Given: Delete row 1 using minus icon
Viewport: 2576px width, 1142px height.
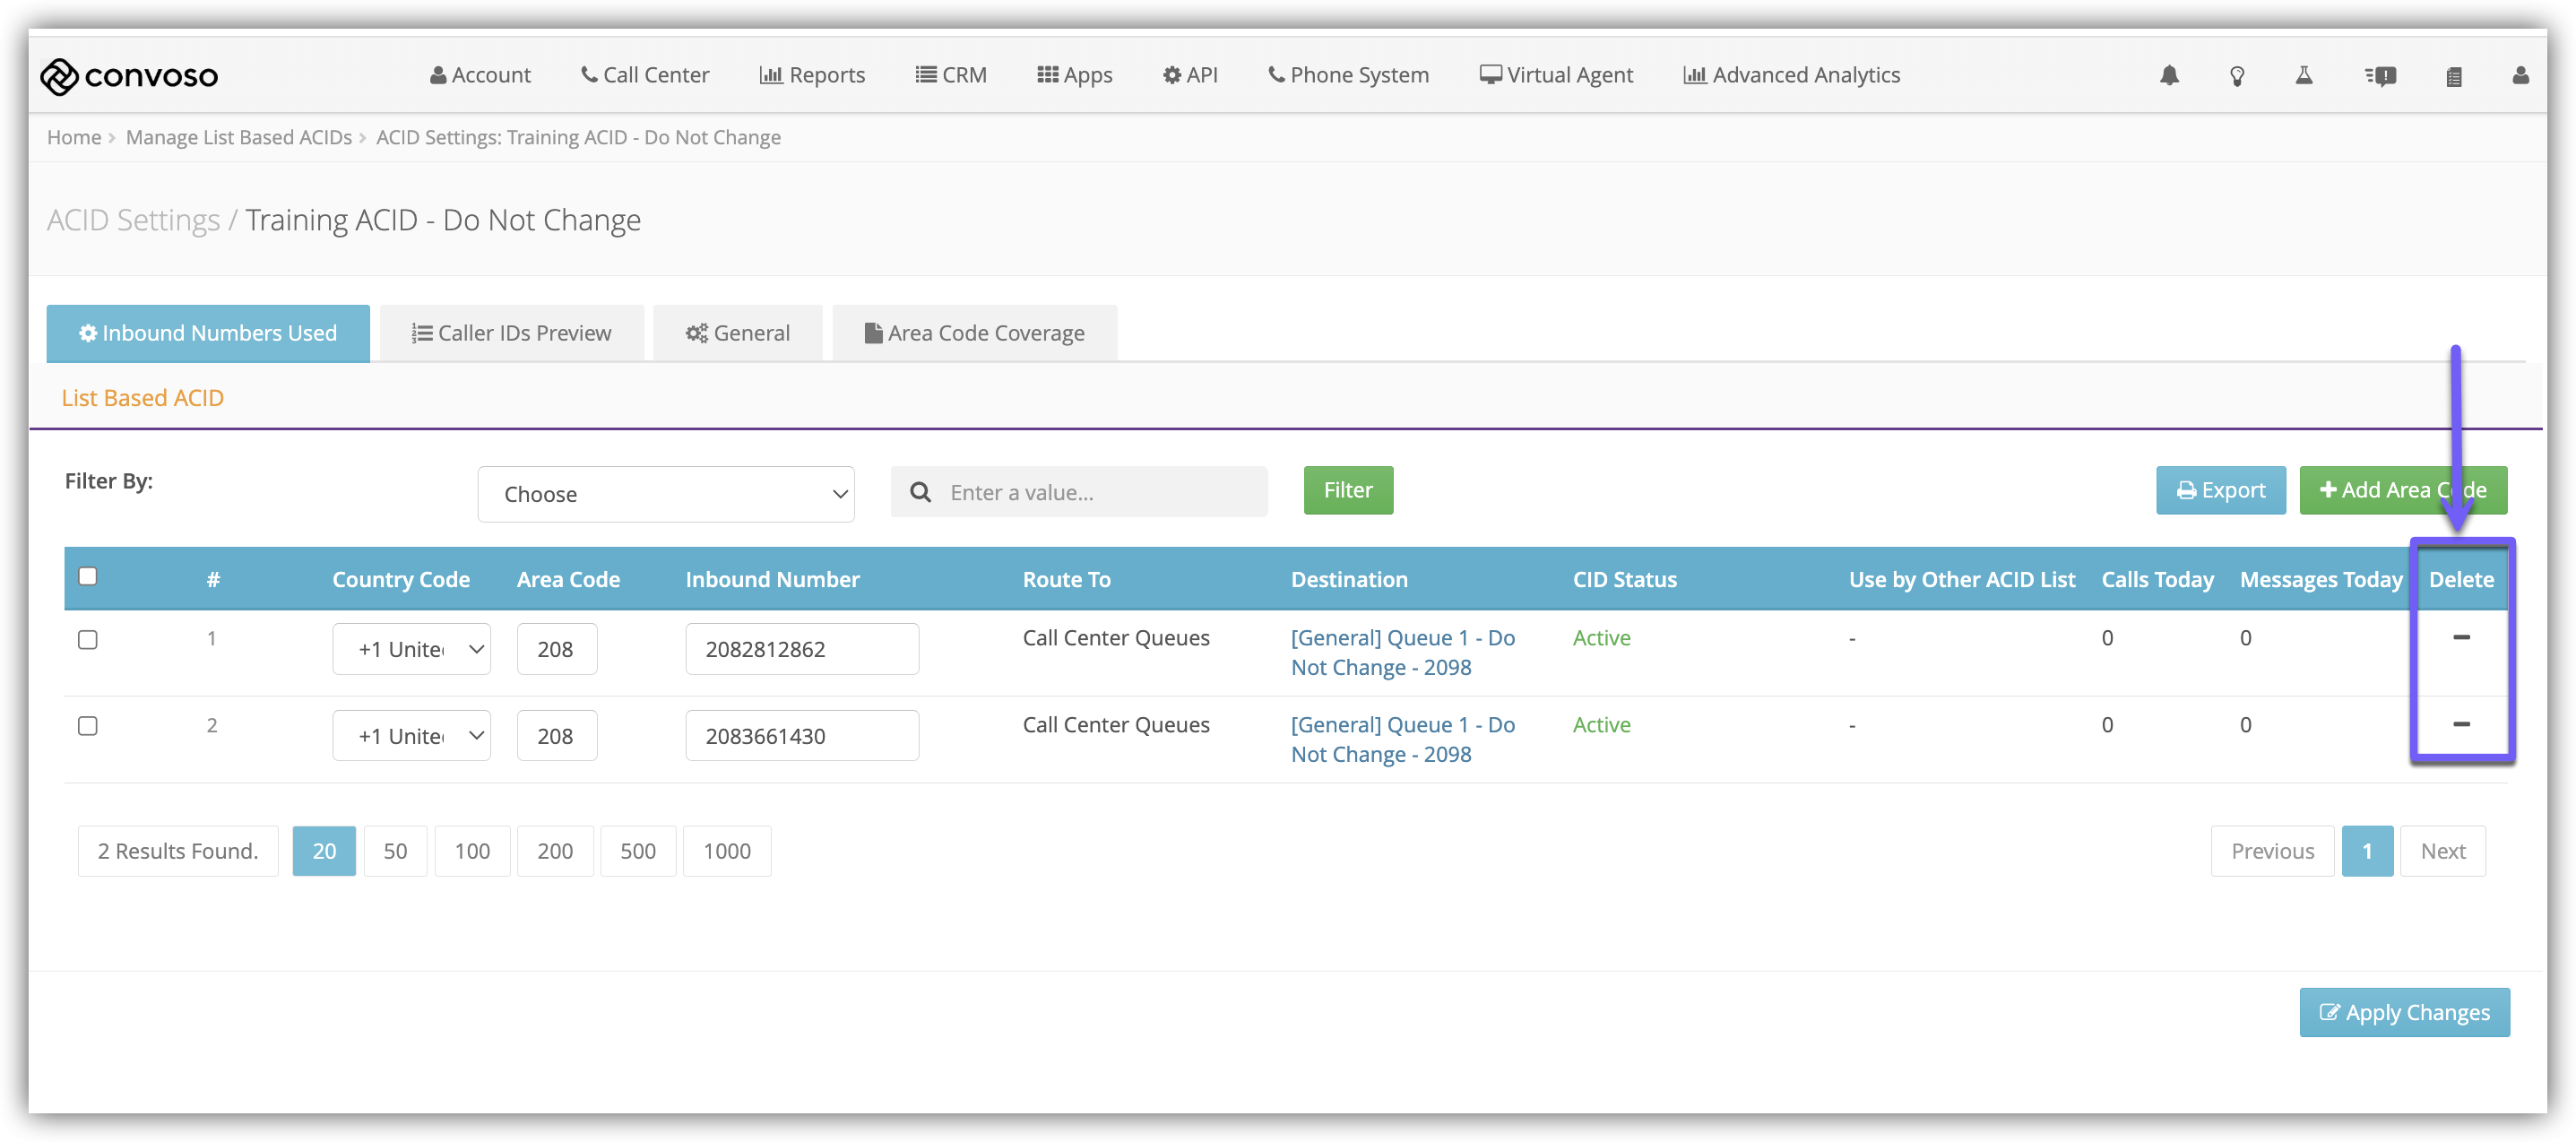Looking at the screenshot, I should (2461, 637).
